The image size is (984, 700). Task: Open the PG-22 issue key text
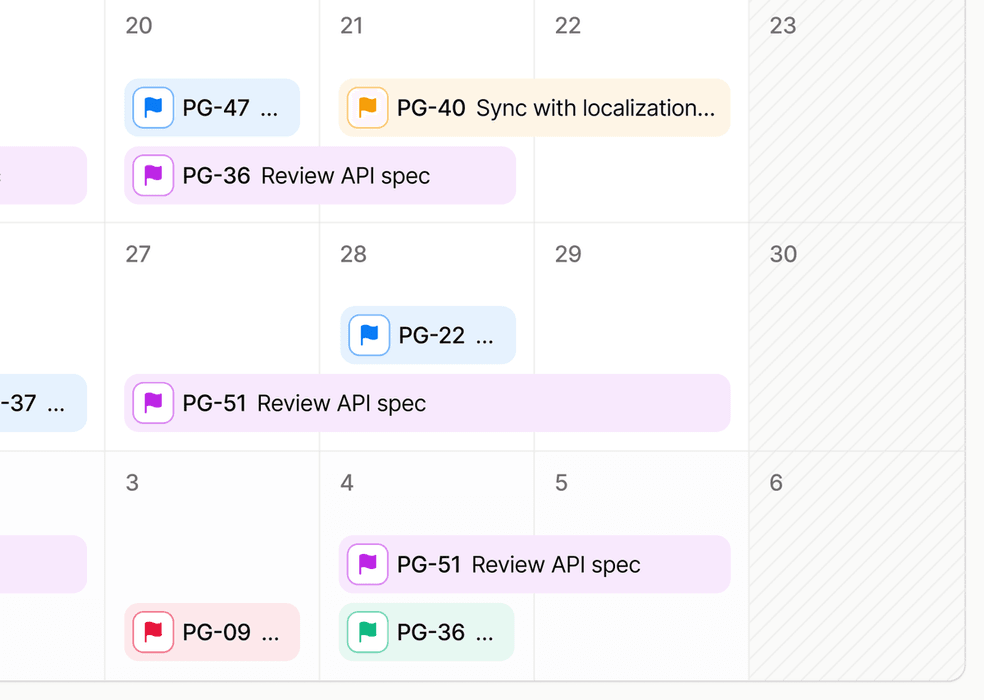point(431,336)
